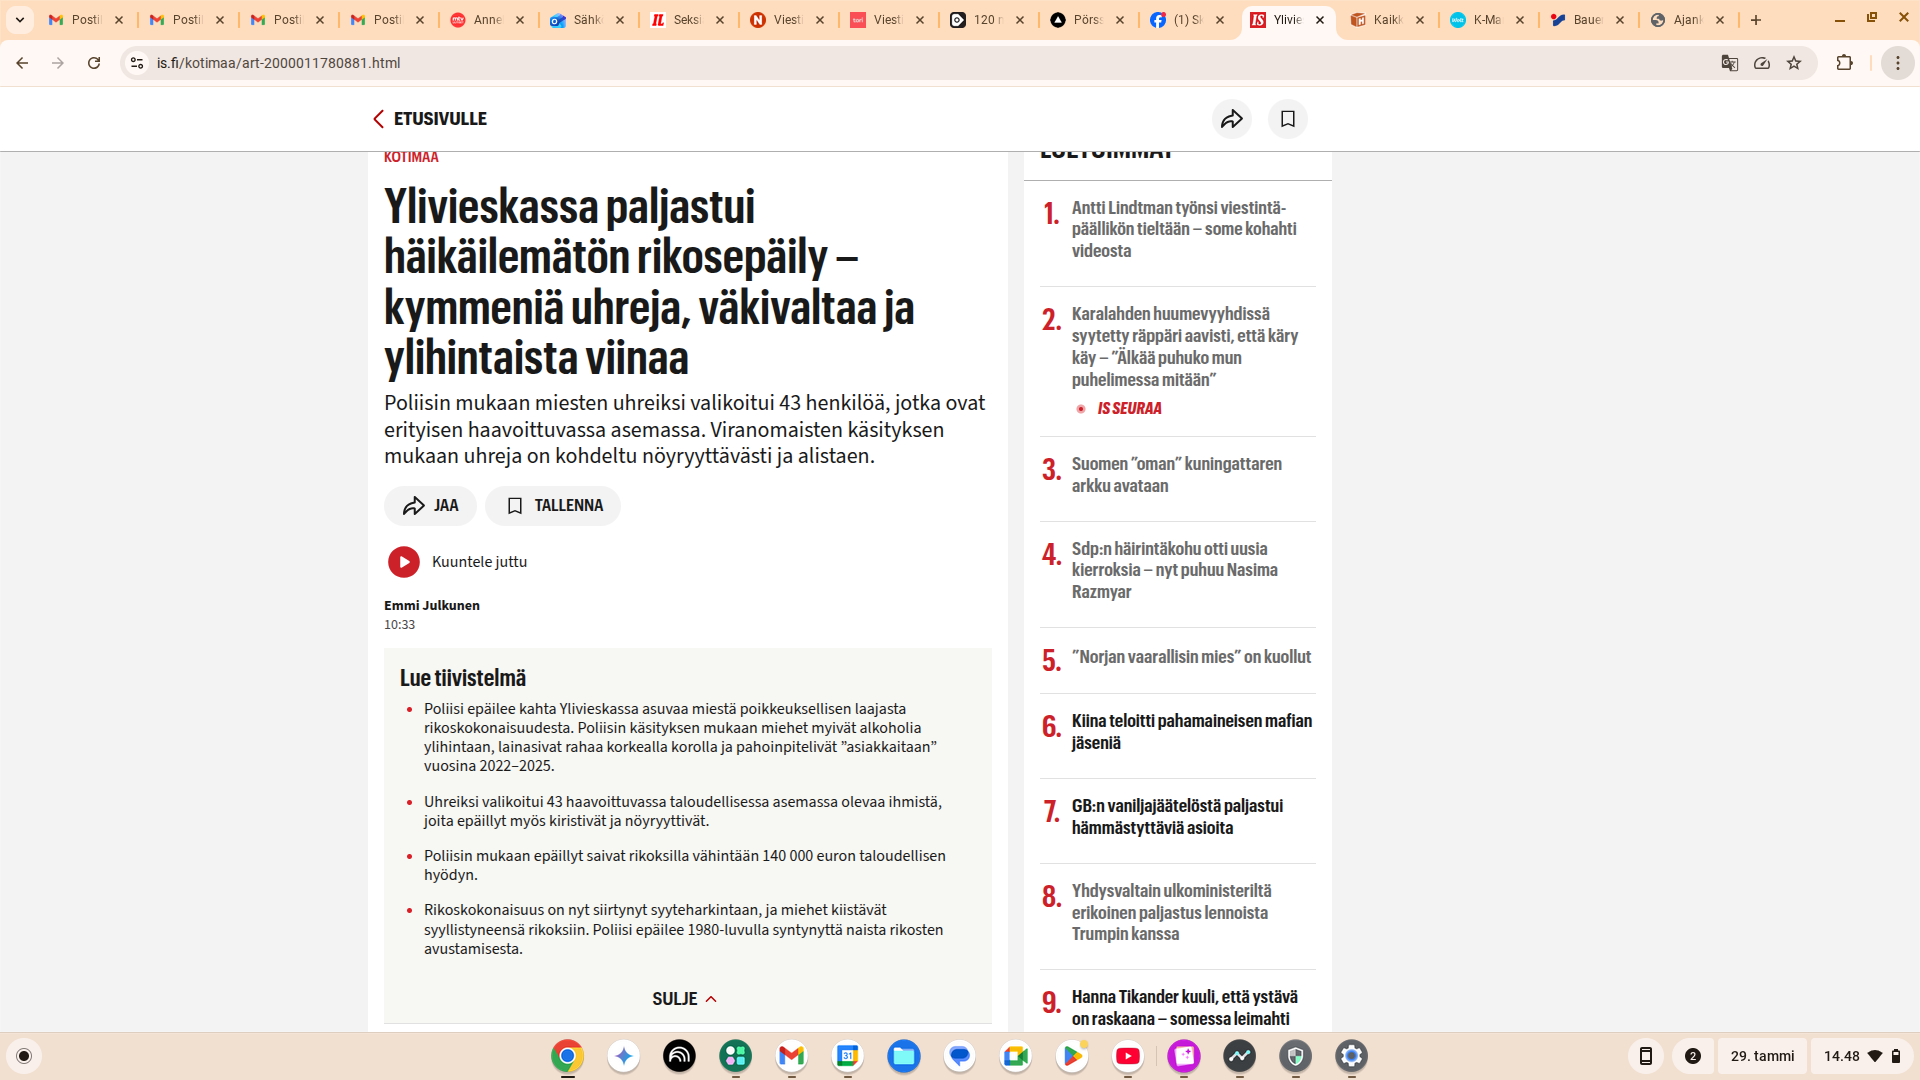Screen dimensions: 1920x1080
Task: Open Messages chat app on shelf
Action: click(x=960, y=1056)
